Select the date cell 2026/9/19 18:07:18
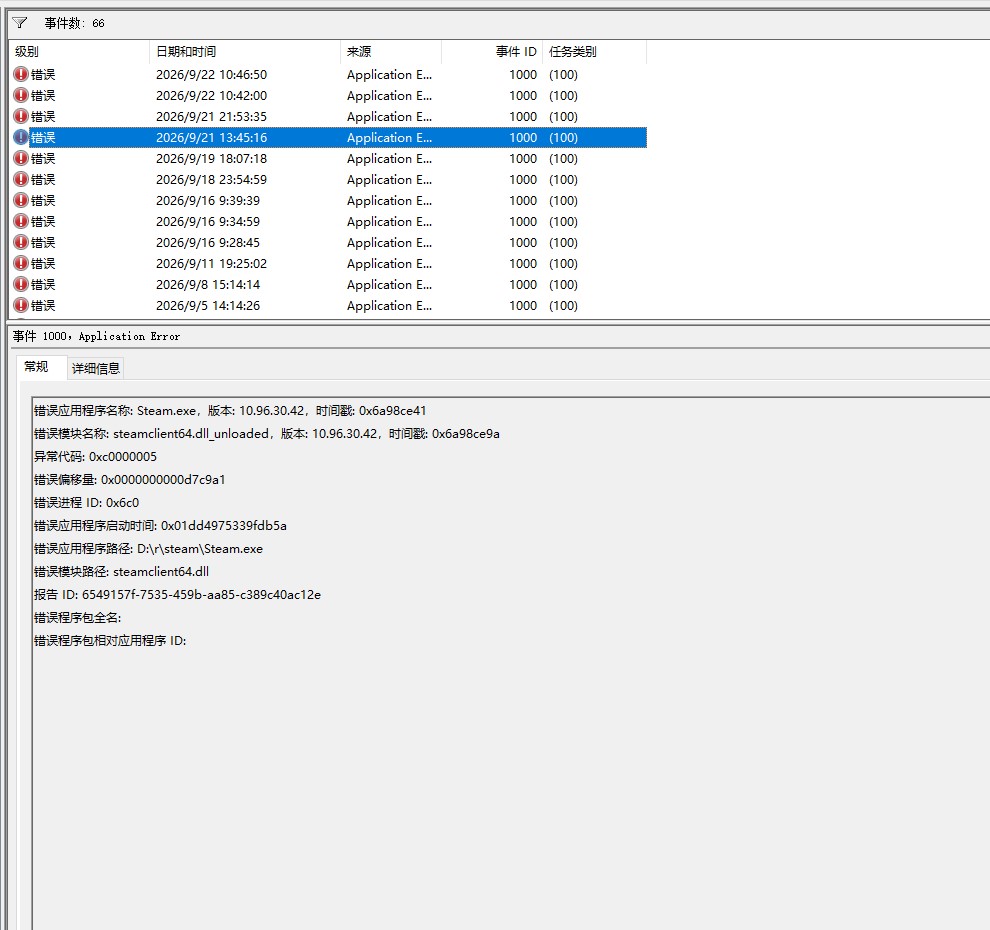The height and width of the screenshot is (930, 990). (x=212, y=158)
